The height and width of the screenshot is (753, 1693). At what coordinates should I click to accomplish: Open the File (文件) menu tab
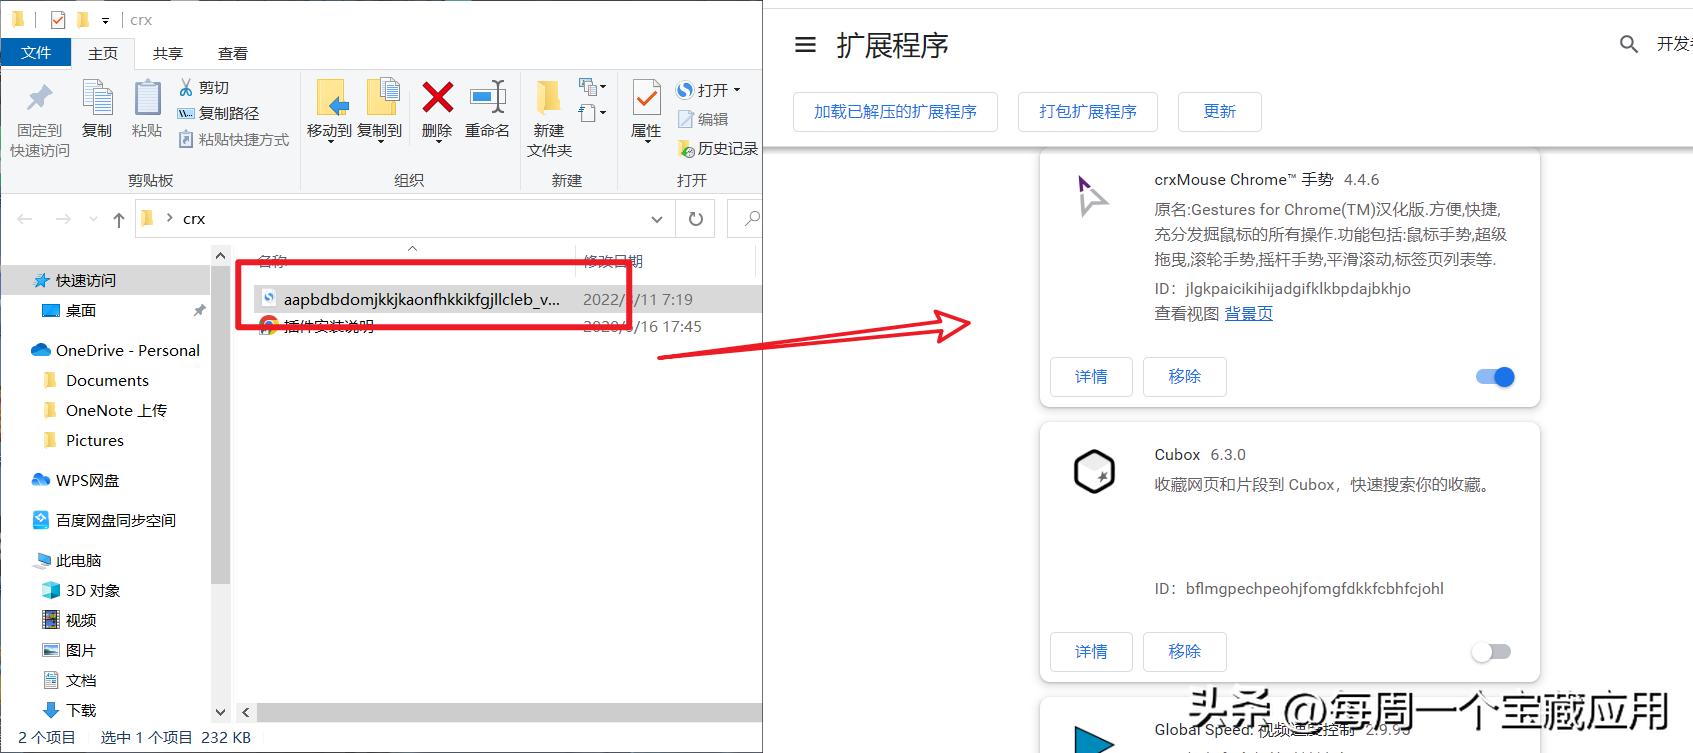pyautogui.click(x=36, y=53)
